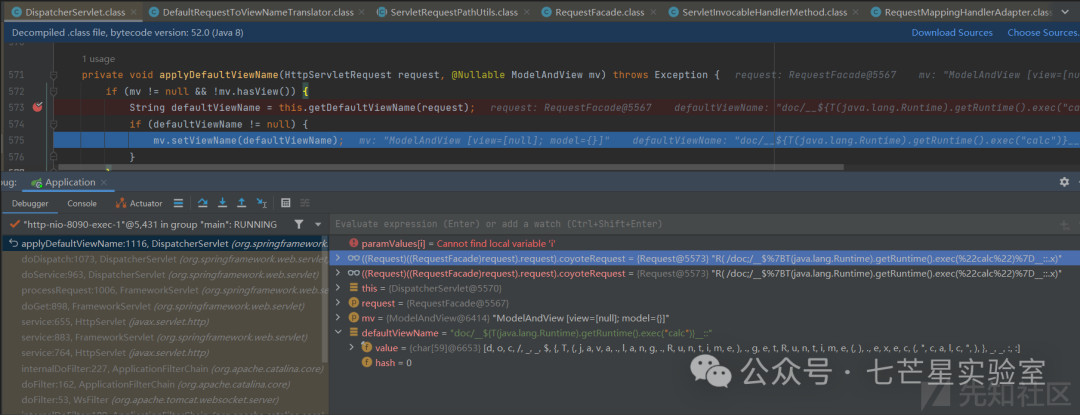Click the field icon beside hash = 0
The image size is (1080, 415).
(367, 362)
